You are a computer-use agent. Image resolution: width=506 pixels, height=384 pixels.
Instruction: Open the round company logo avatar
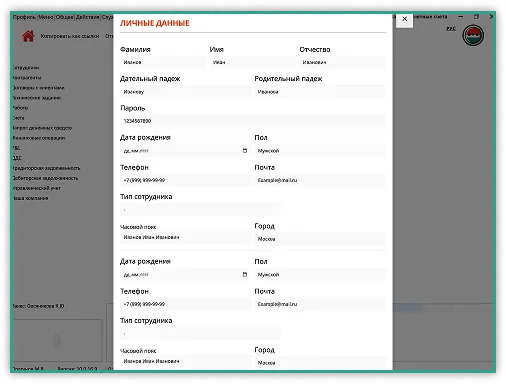click(x=473, y=35)
